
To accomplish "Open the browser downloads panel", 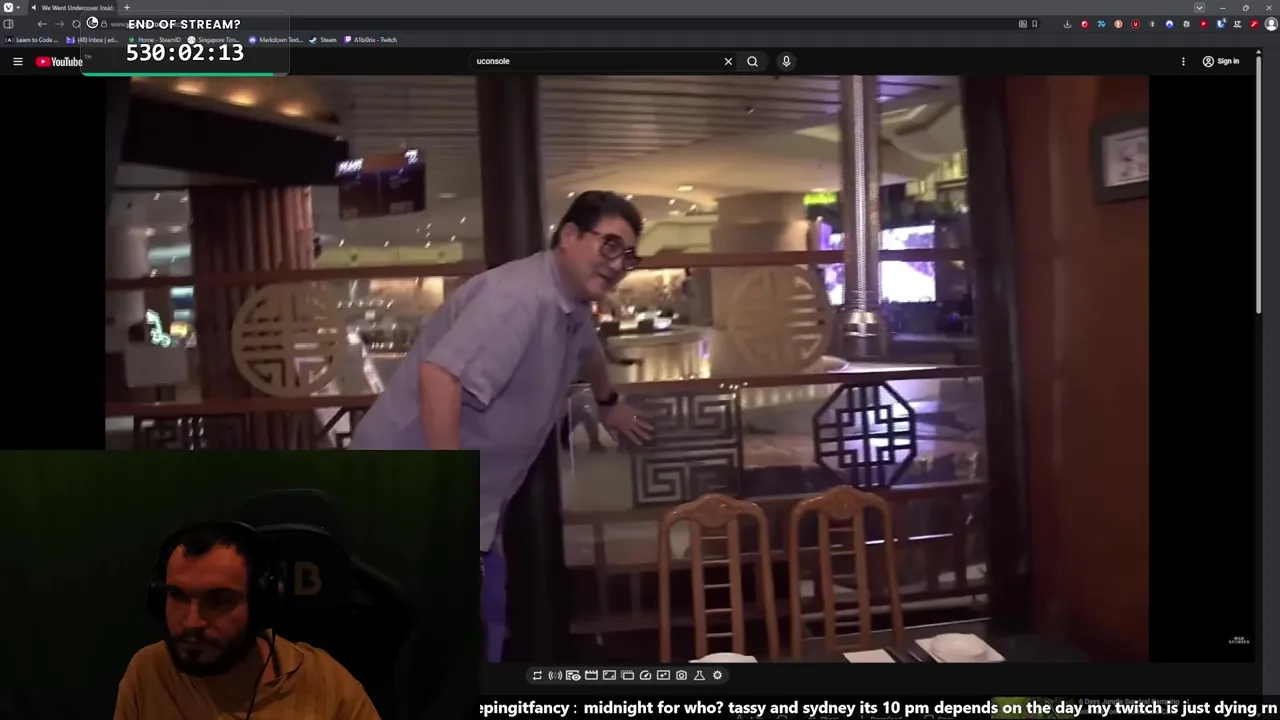I will (x=1067, y=24).
